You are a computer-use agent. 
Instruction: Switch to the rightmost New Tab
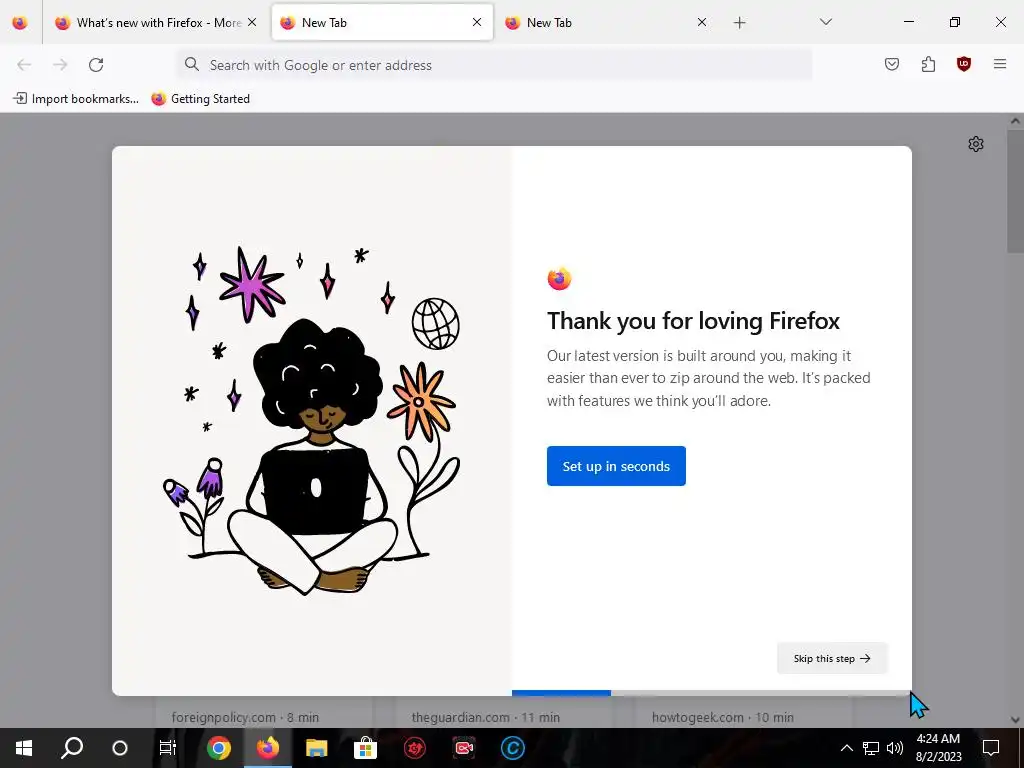coord(606,23)
